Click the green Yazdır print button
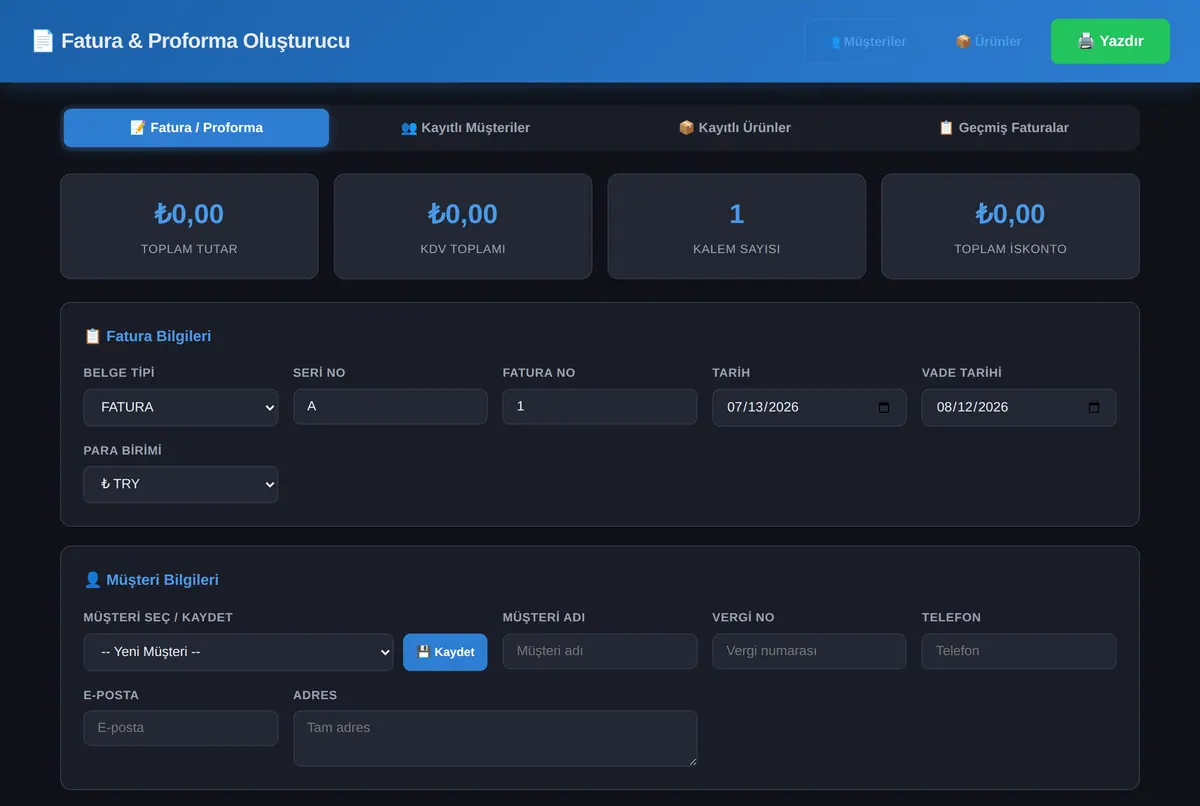This screenshot has height=806, width=1200. point(1110,41)
